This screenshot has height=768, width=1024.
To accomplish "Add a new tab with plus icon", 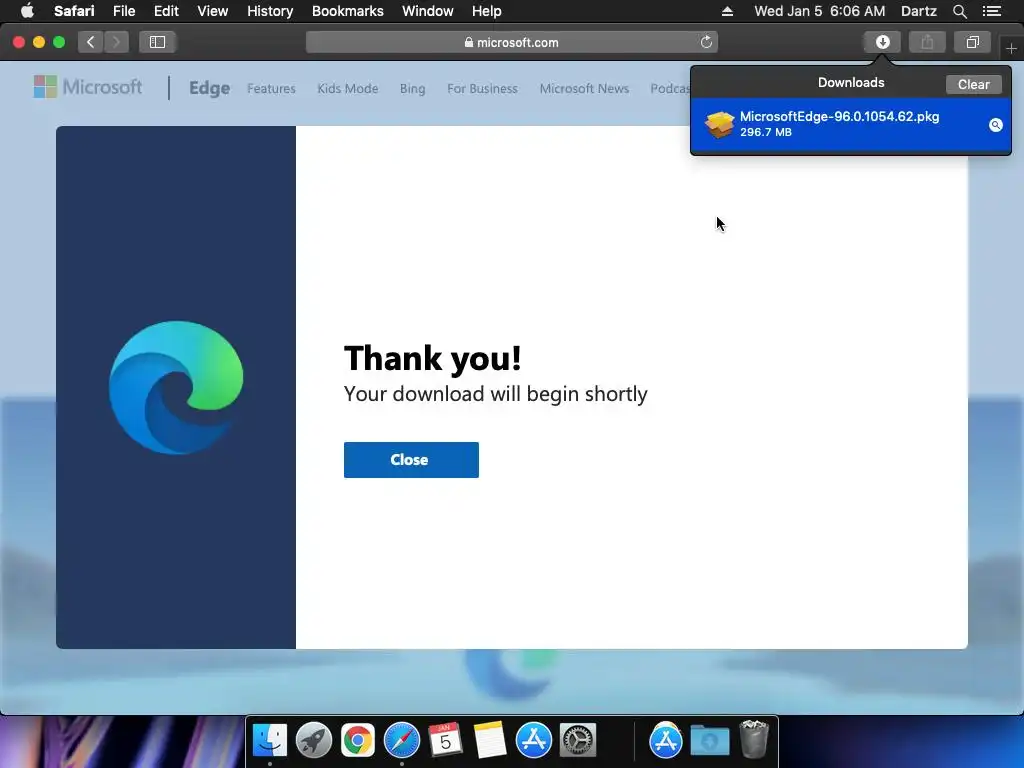I will pos(1011,48).
